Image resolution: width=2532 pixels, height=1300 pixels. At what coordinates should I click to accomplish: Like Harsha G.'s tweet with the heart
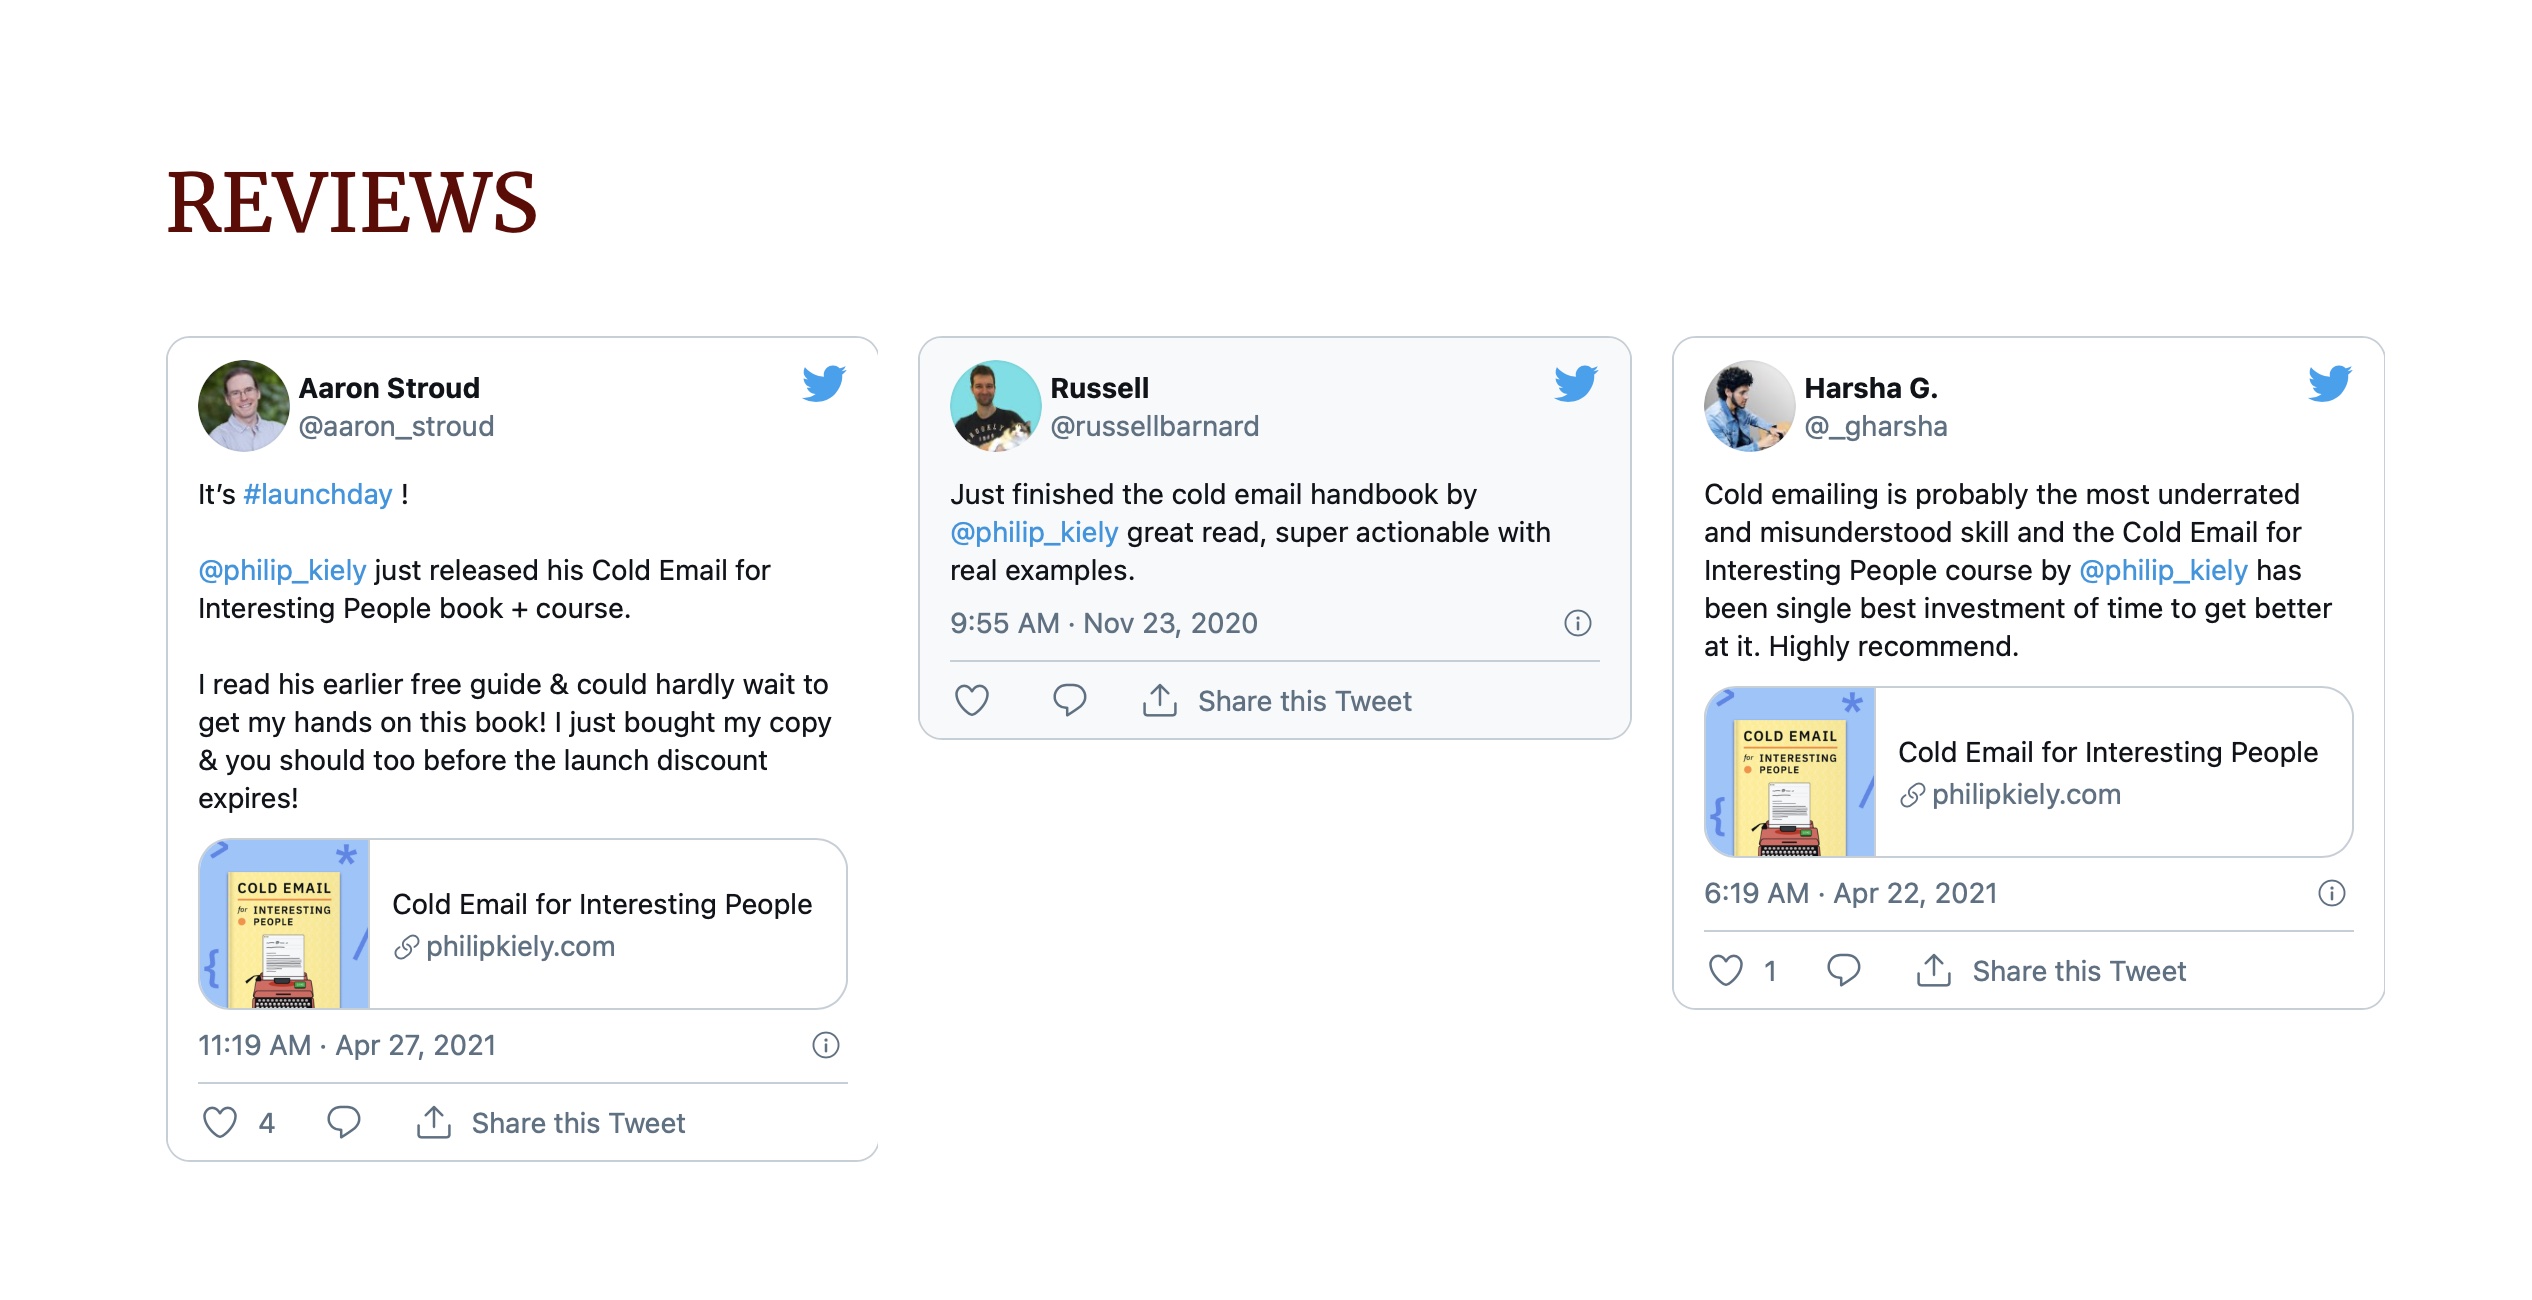coord(1726,971)
